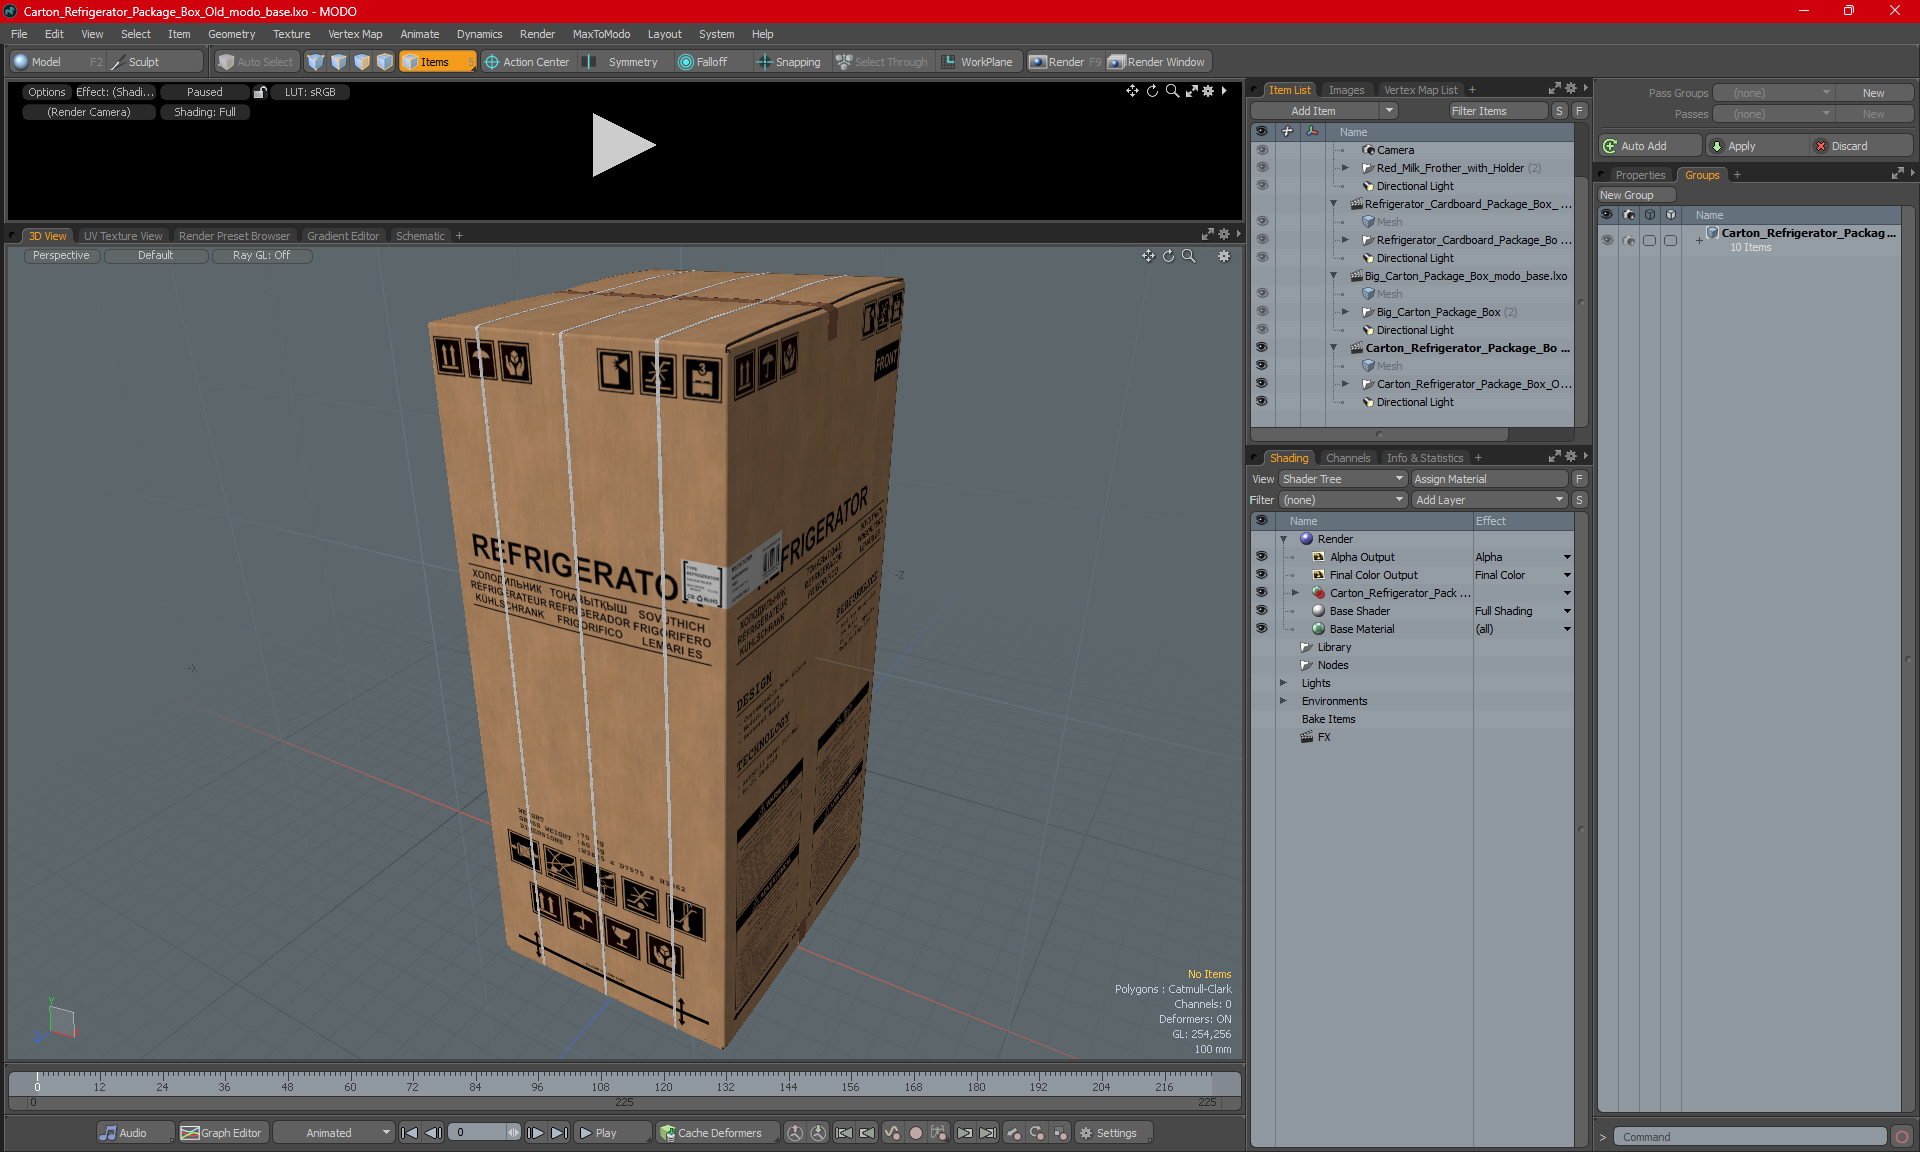Open 3D viewport settings gear
This screenshot has height=1152, width=1920.
click(x=1223, y=256)
